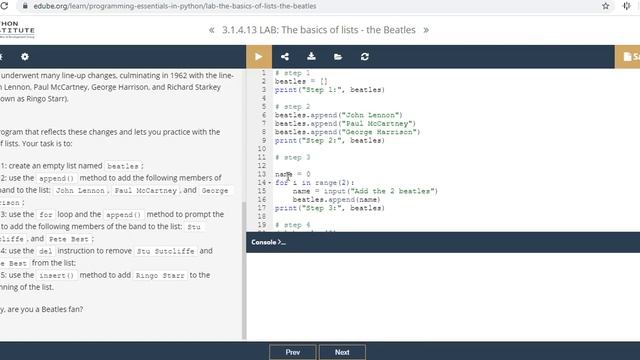640x360 pixels.
Task: Click the append 'Paul McCartney' code line
Action: (345, 124)
